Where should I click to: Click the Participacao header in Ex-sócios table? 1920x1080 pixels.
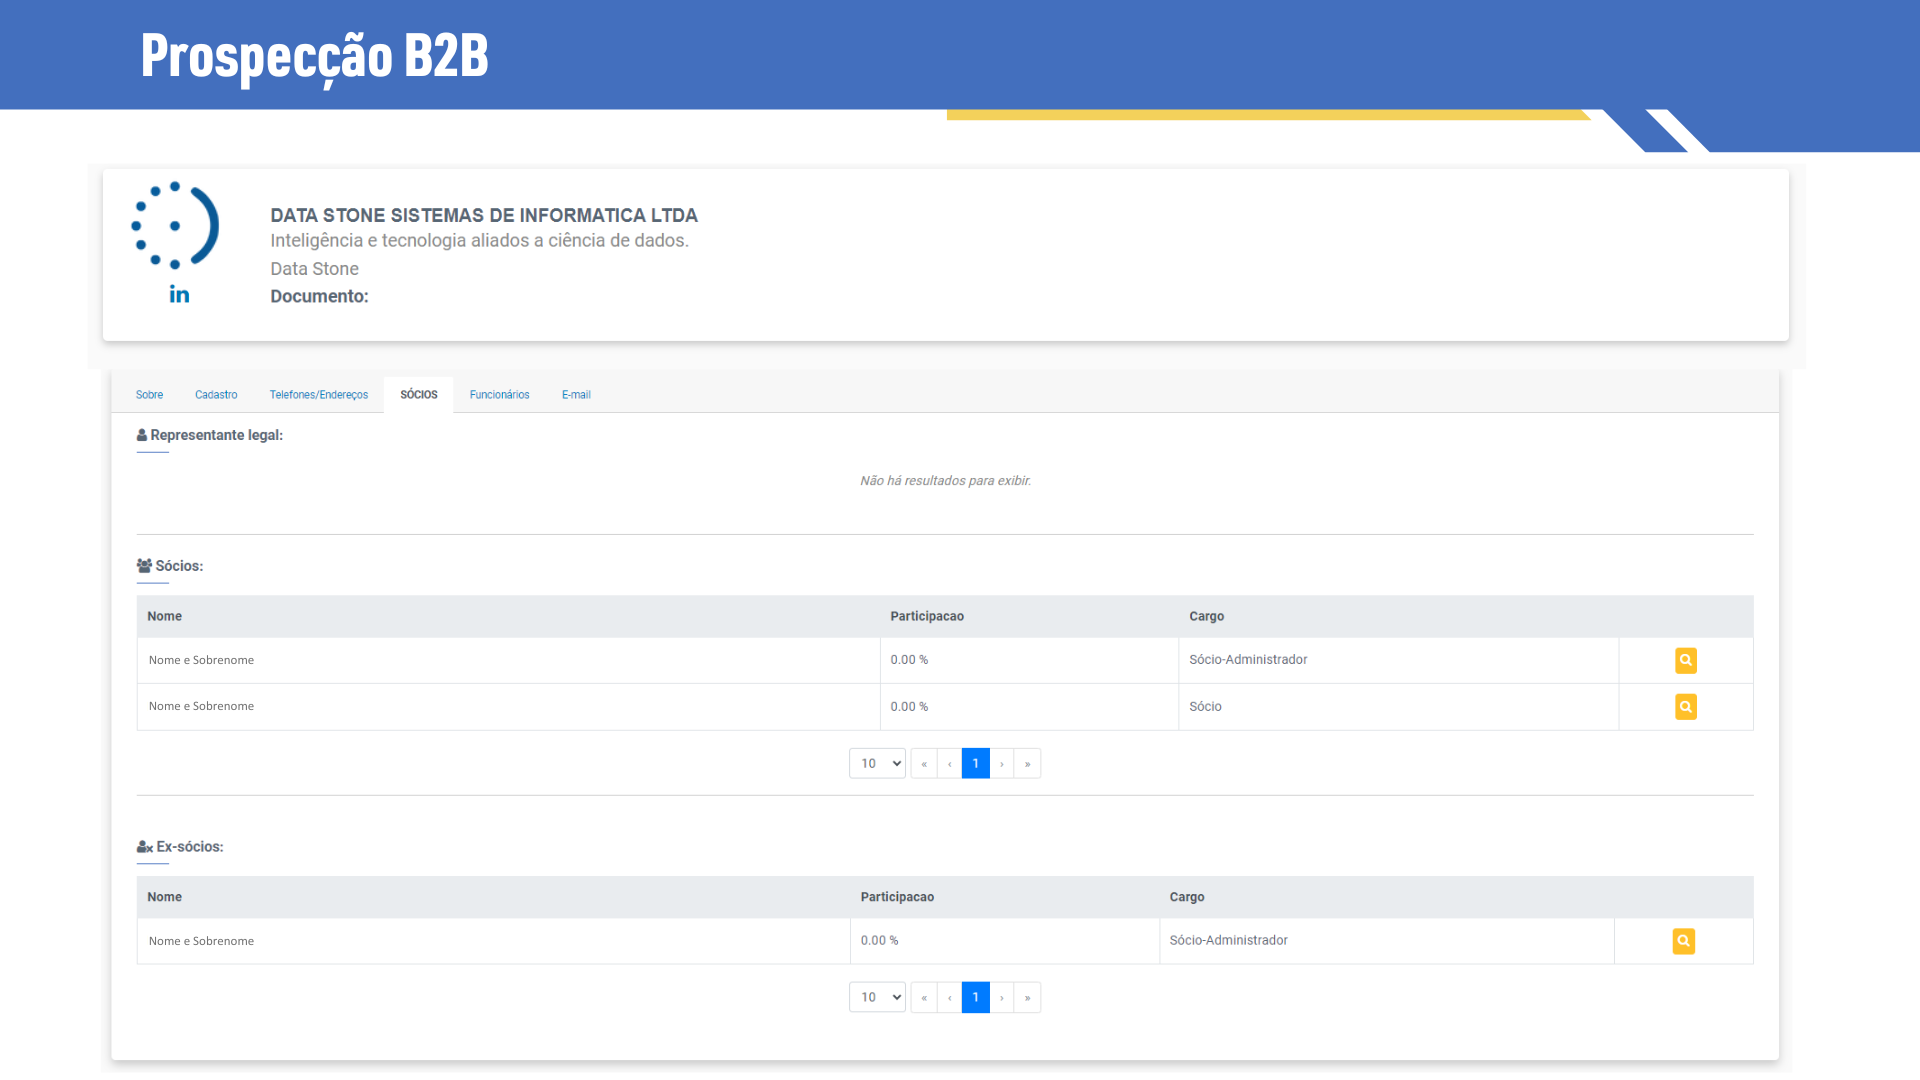tap(897, 897)
